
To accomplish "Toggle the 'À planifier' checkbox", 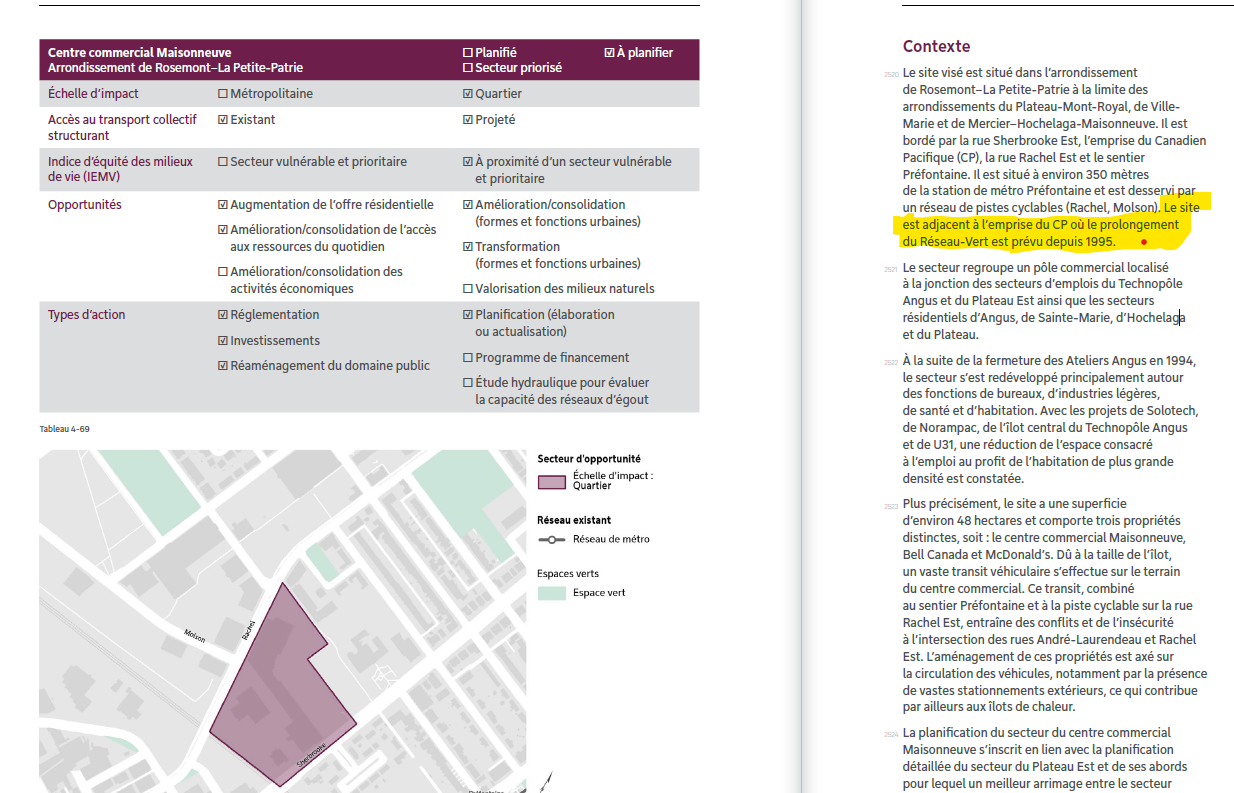I will coord(610,53).
